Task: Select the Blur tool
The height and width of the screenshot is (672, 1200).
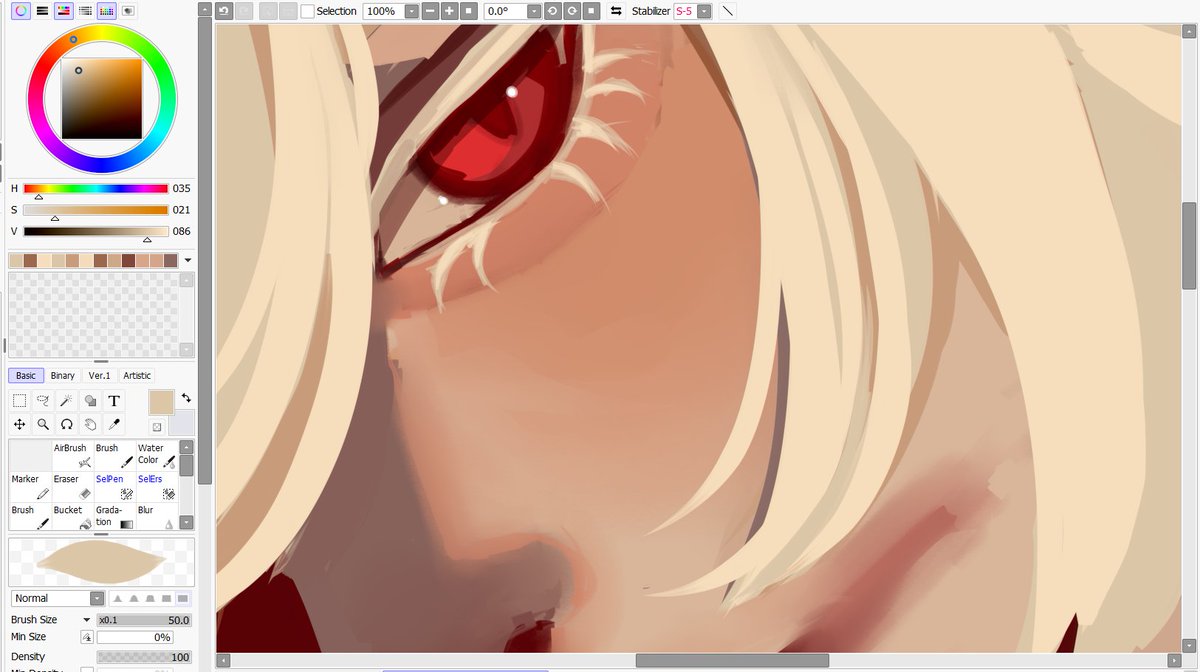Action: tap(156, 516)
